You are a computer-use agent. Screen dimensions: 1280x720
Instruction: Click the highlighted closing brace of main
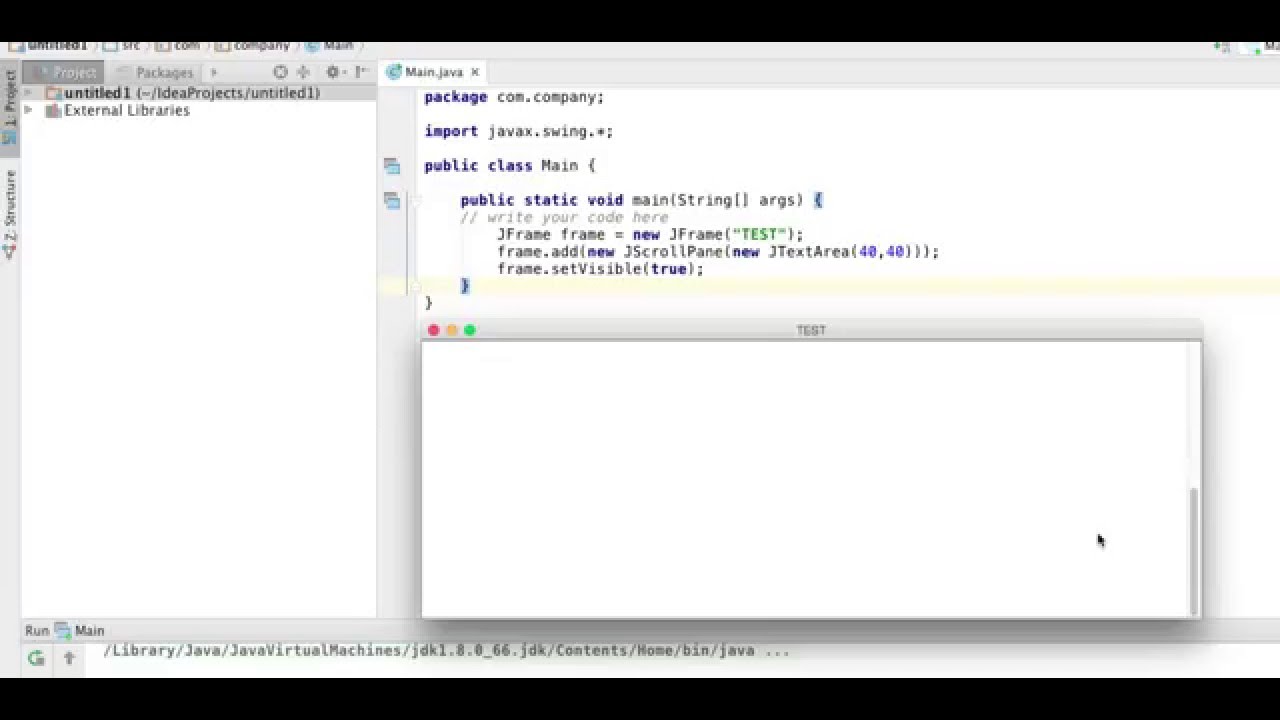click(465, 286)
